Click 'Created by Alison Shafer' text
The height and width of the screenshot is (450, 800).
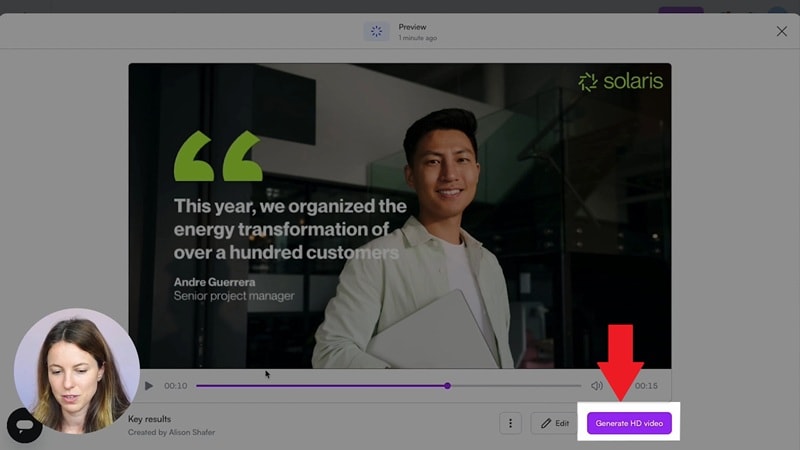(x=171, y=432)
